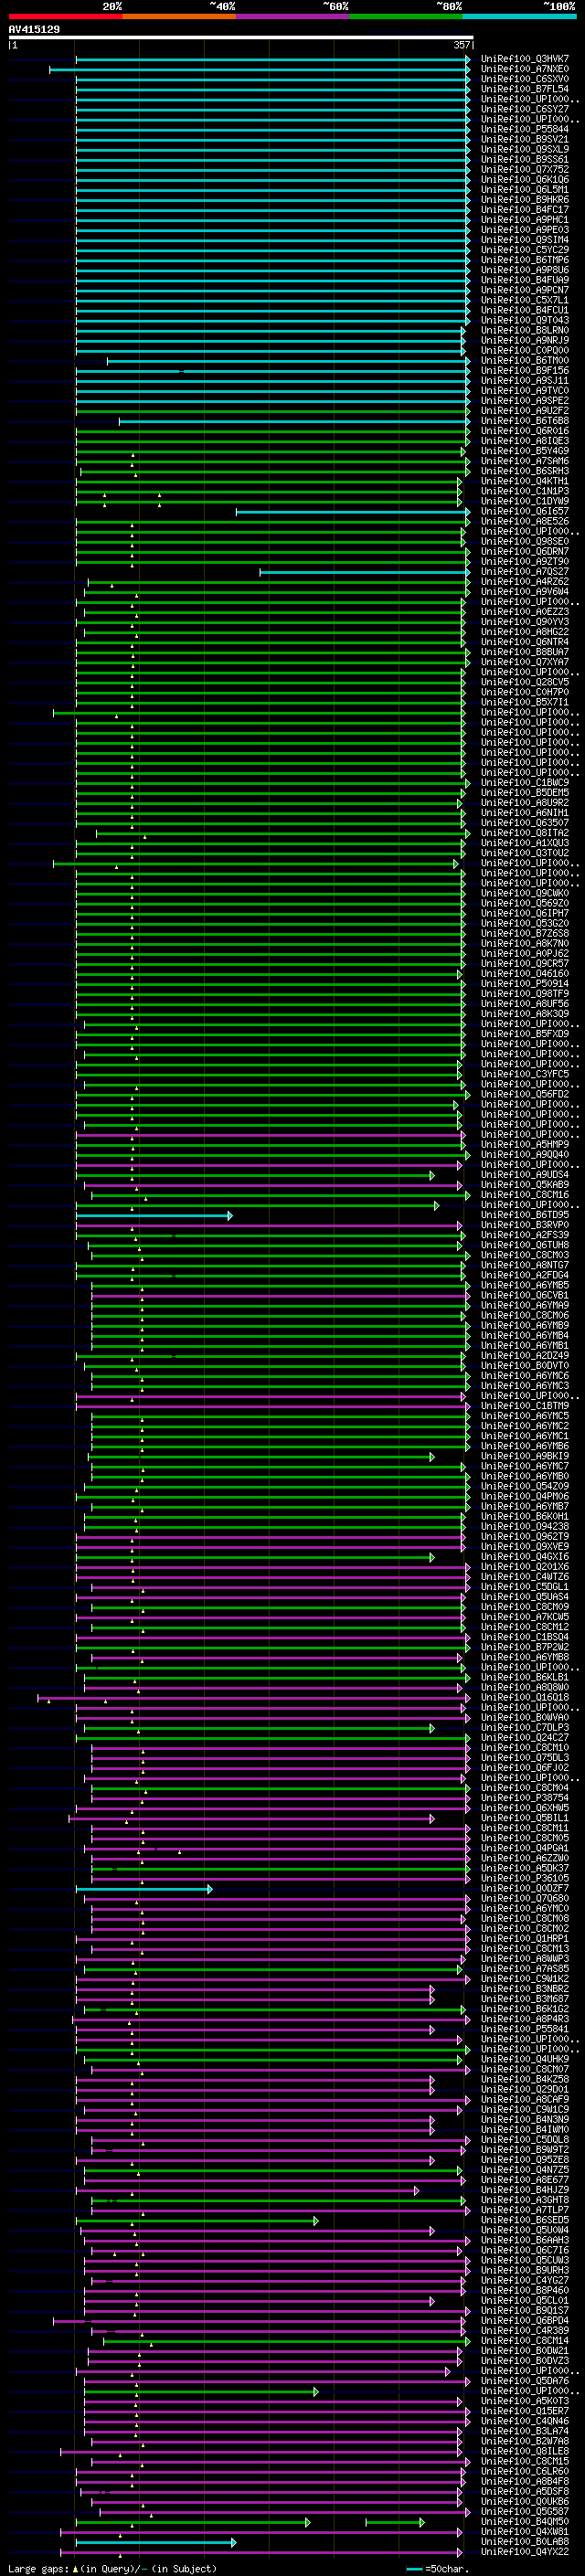Click UniRef100_B6TMP6 label

525,260
